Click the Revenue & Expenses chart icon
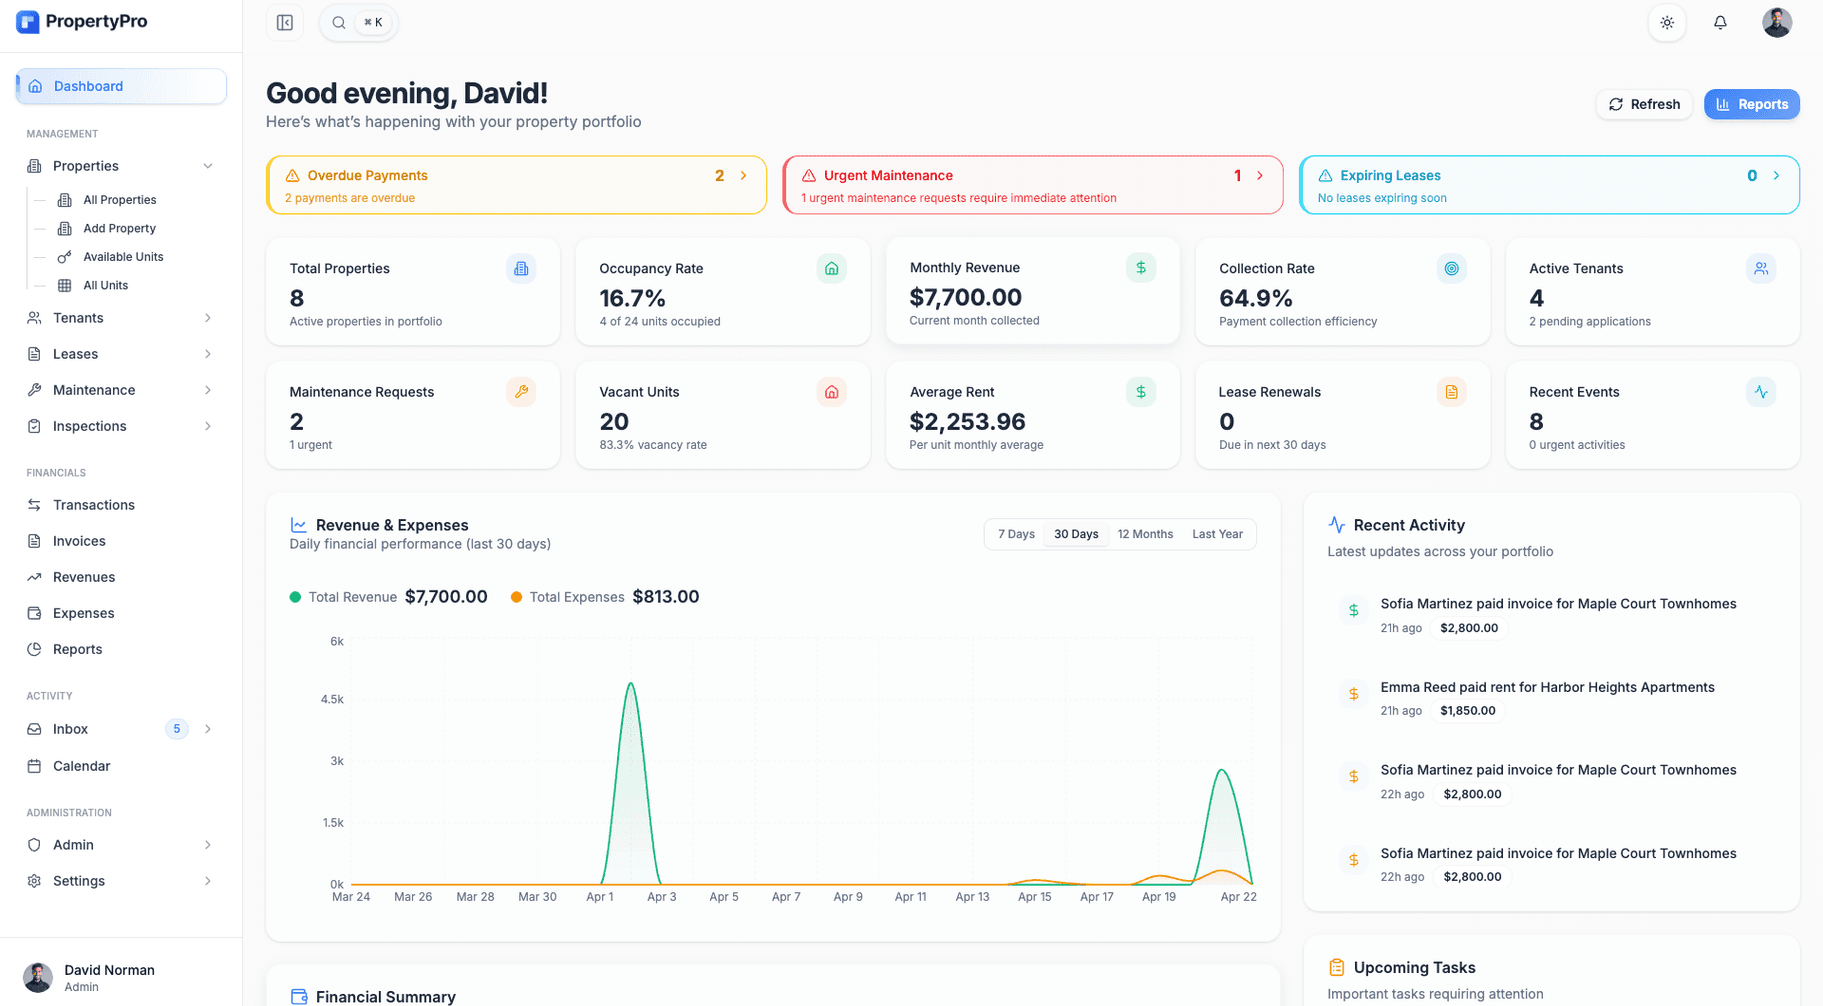The image size is (1823, 1006). point(298,525)
